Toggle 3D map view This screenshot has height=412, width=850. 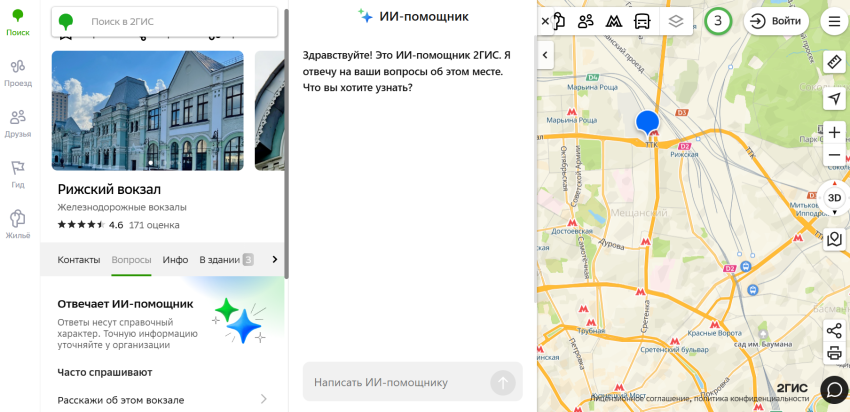(834, 197)
